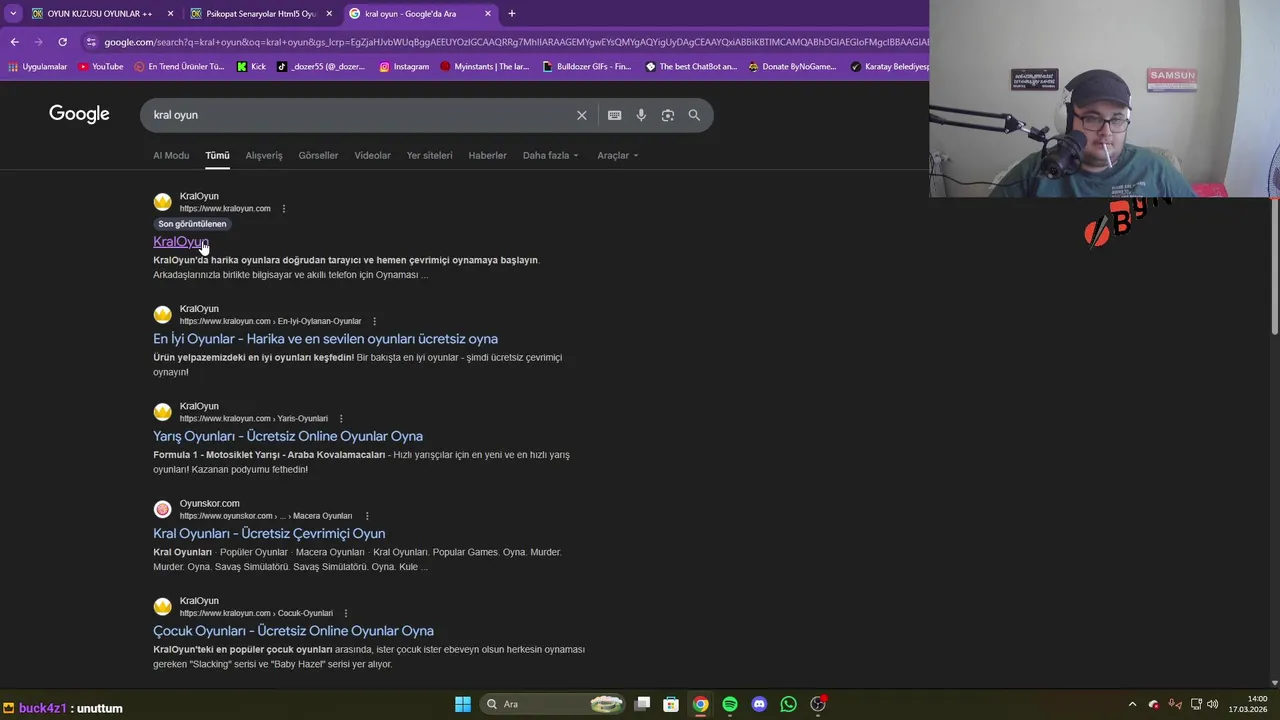The image size is (1280, 720).
Task: Open more options for first KralOyun result
Action: click(284, 209)
